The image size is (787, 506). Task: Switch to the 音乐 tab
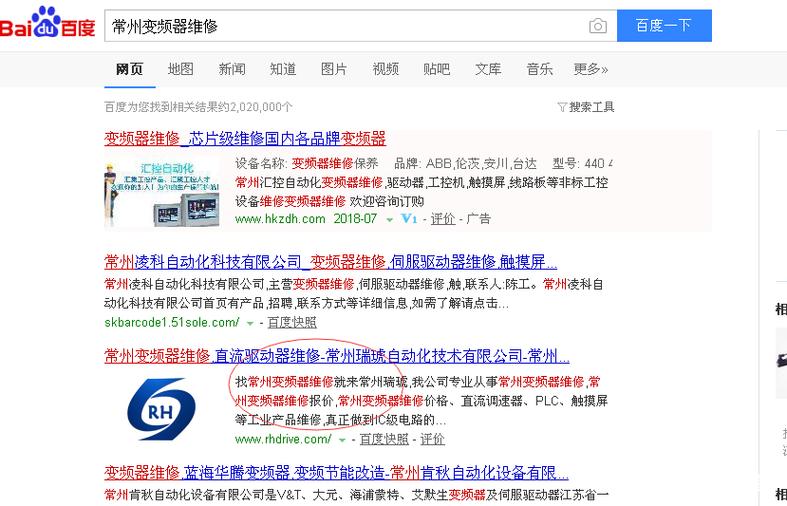coord(540,69)
